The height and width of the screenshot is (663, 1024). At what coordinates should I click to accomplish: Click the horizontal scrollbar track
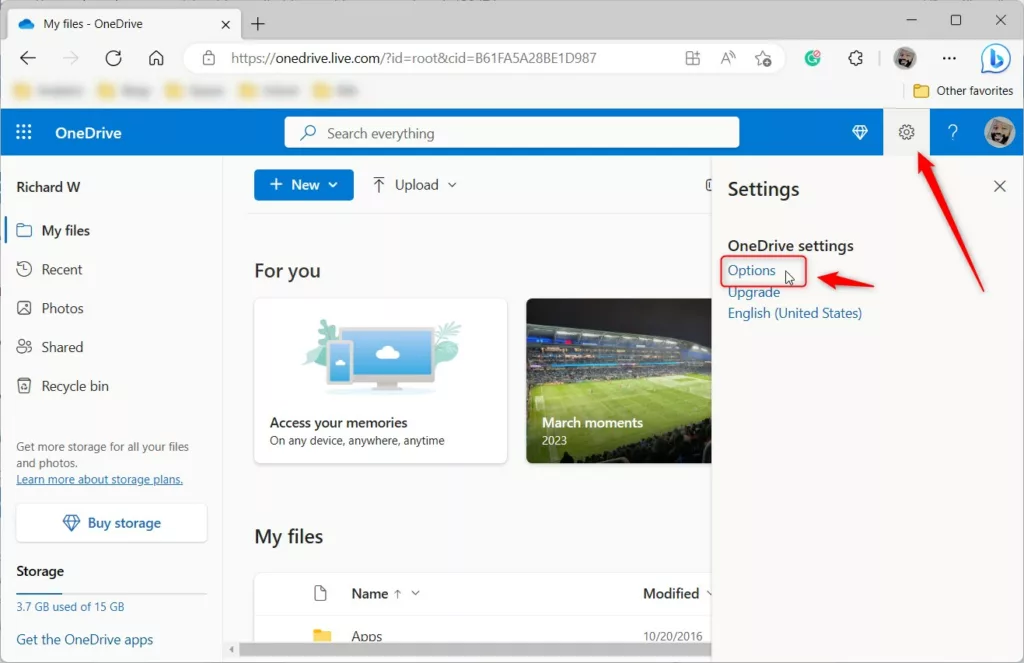[475, 650]
